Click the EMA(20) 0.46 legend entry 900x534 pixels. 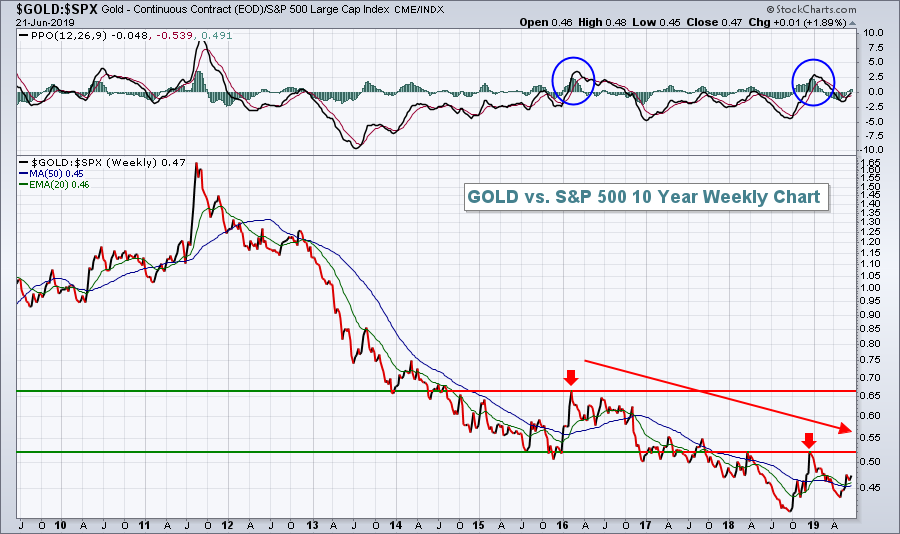point(54,184)
